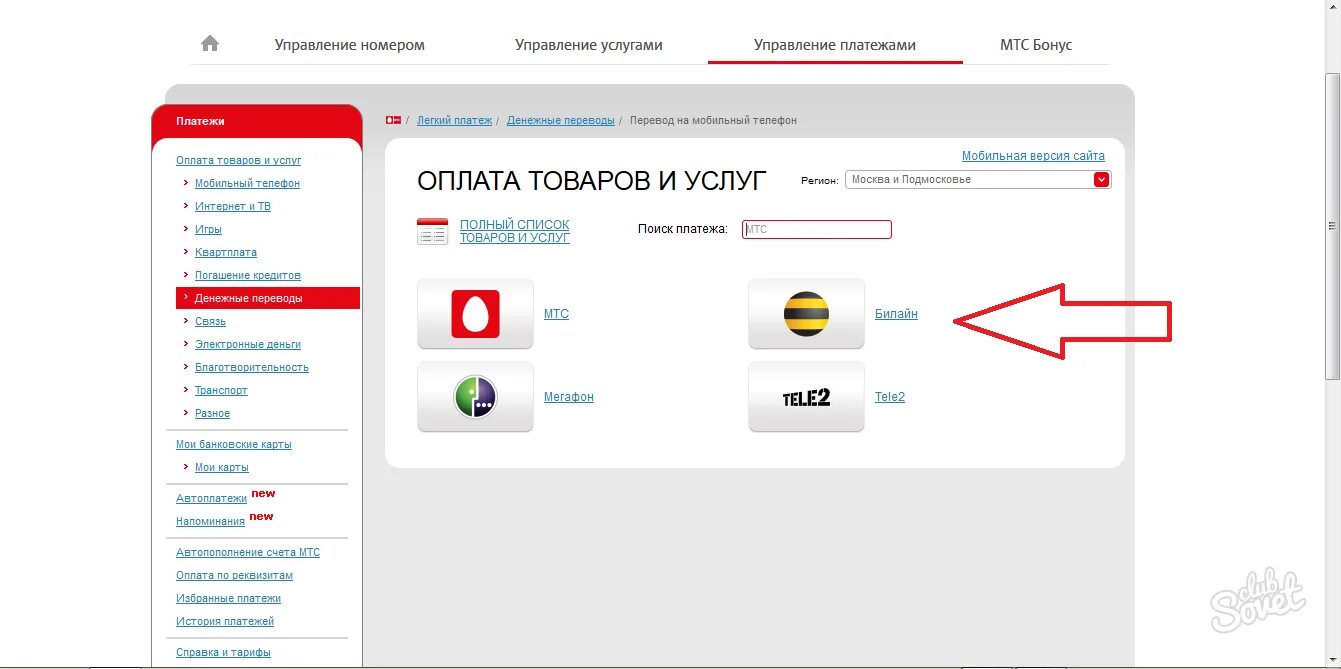Open Мои банковские карты link

(x=234, y=444)
